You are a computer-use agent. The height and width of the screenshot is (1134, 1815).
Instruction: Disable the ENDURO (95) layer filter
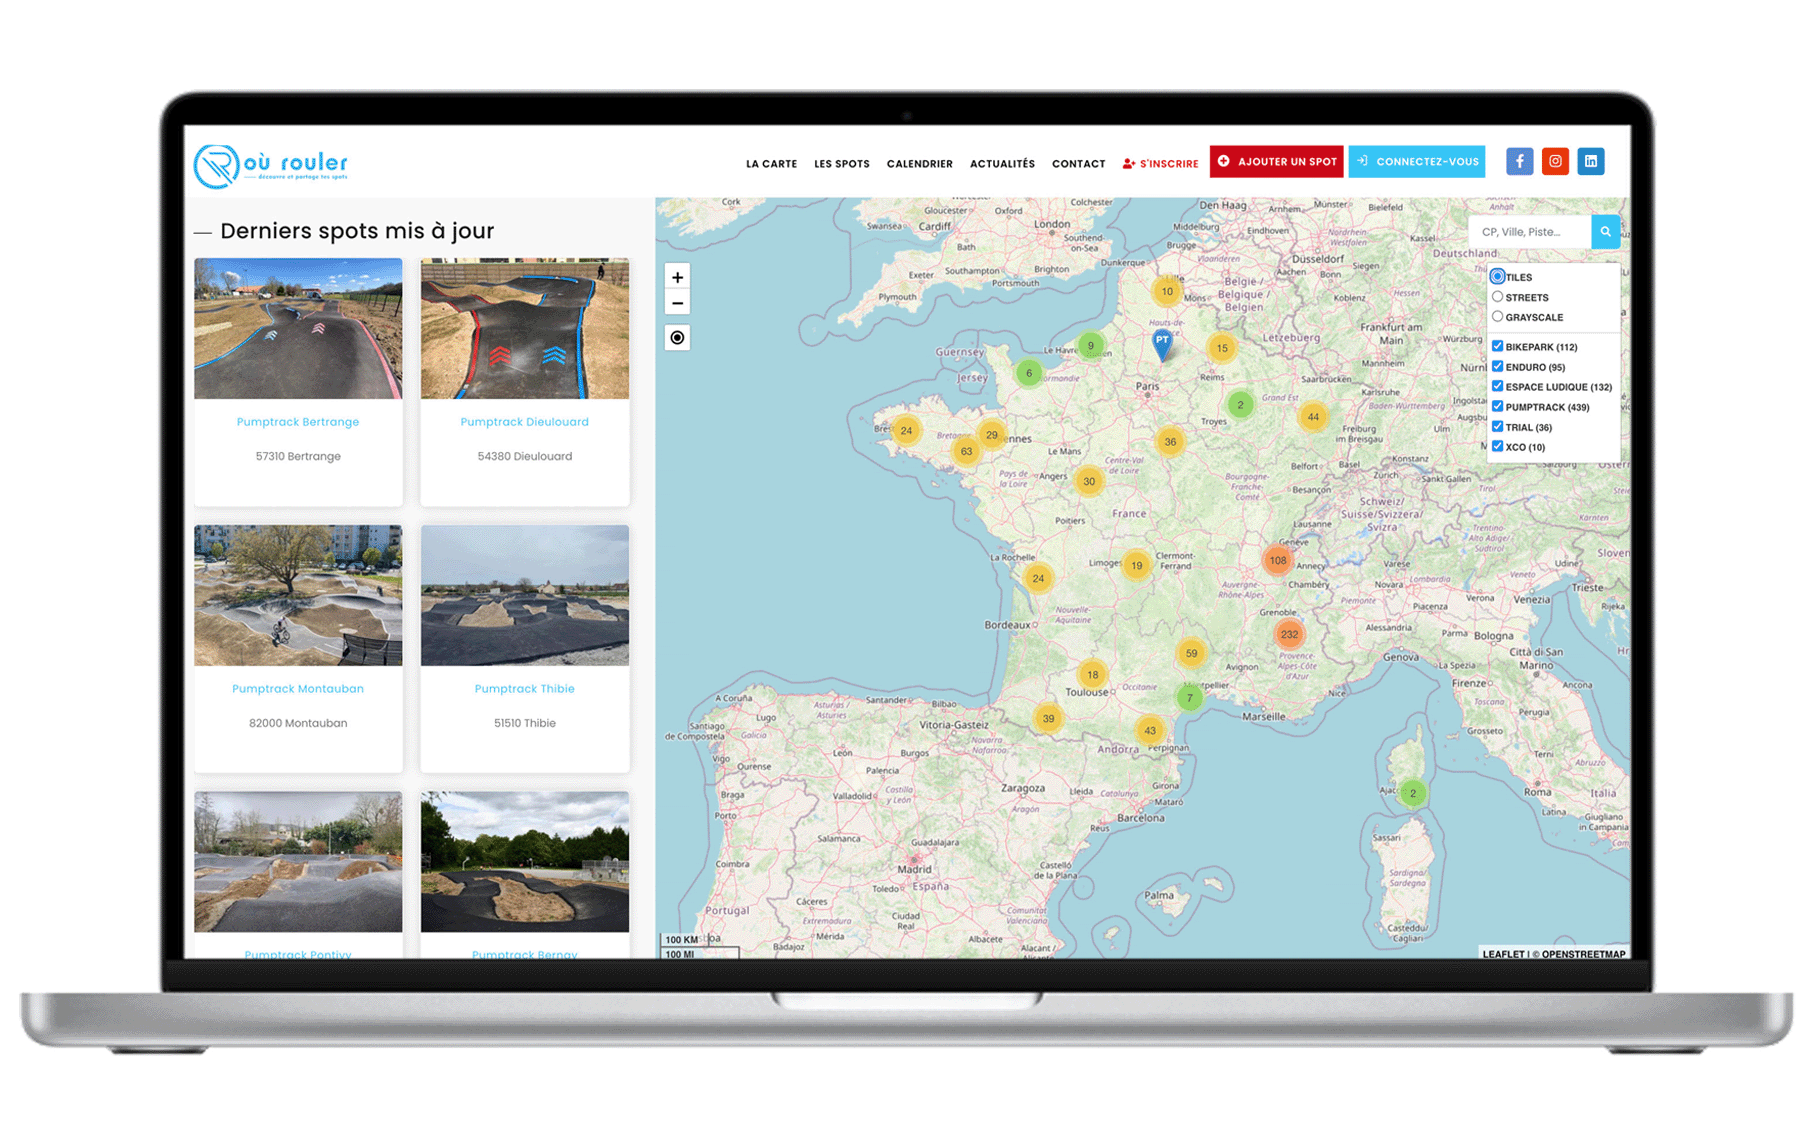pyautogui.click(x=1497, y=367)
